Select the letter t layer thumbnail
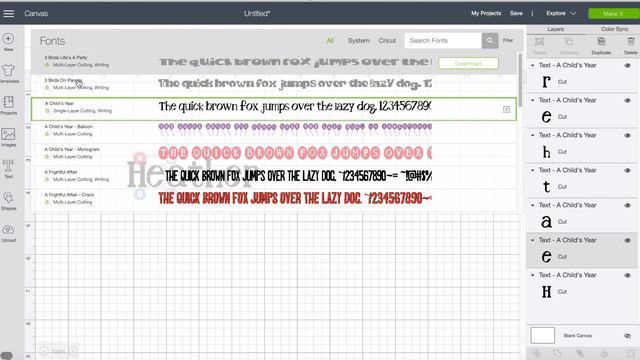640x360 pixels. pos(546,187)
